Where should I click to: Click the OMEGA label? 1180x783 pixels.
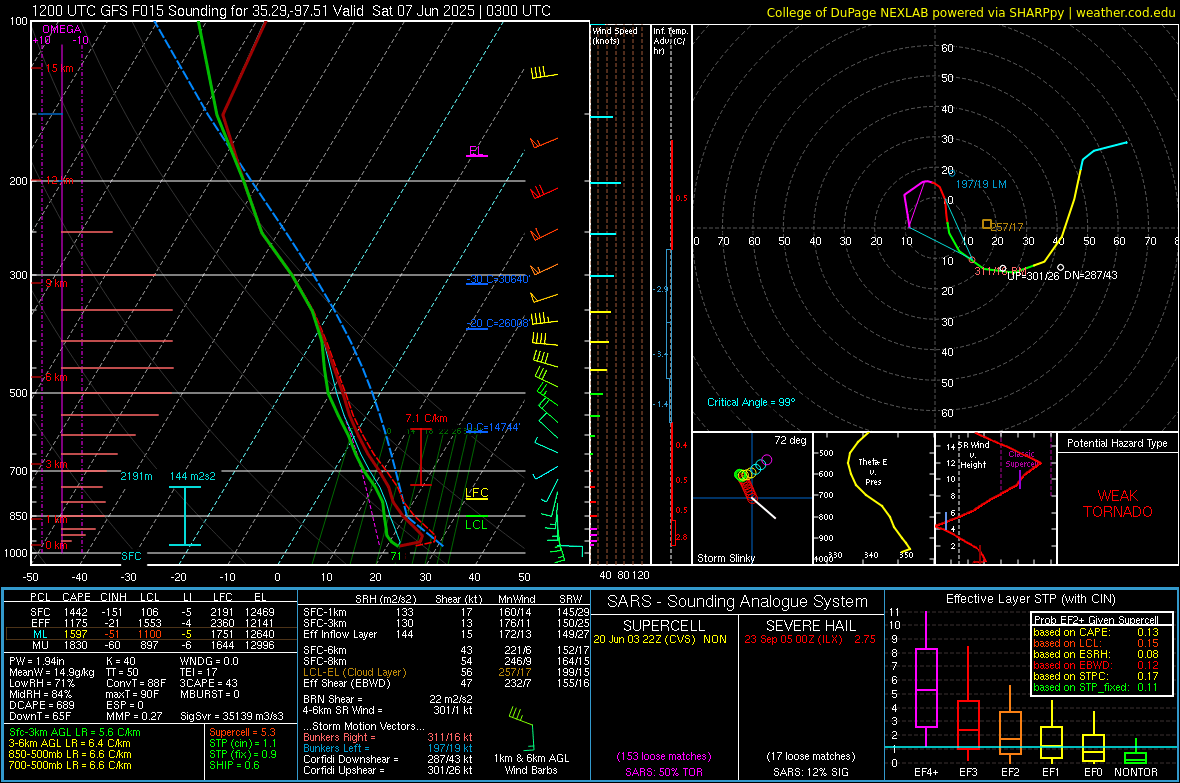(61, 29)
